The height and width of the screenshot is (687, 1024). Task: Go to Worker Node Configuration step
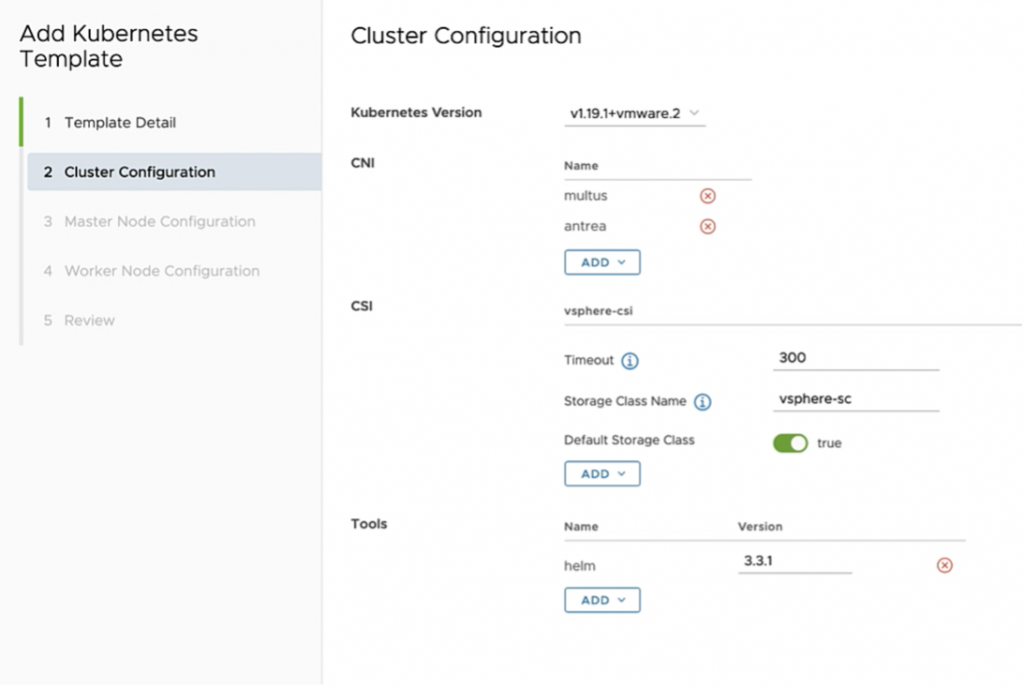pos(162,271)
